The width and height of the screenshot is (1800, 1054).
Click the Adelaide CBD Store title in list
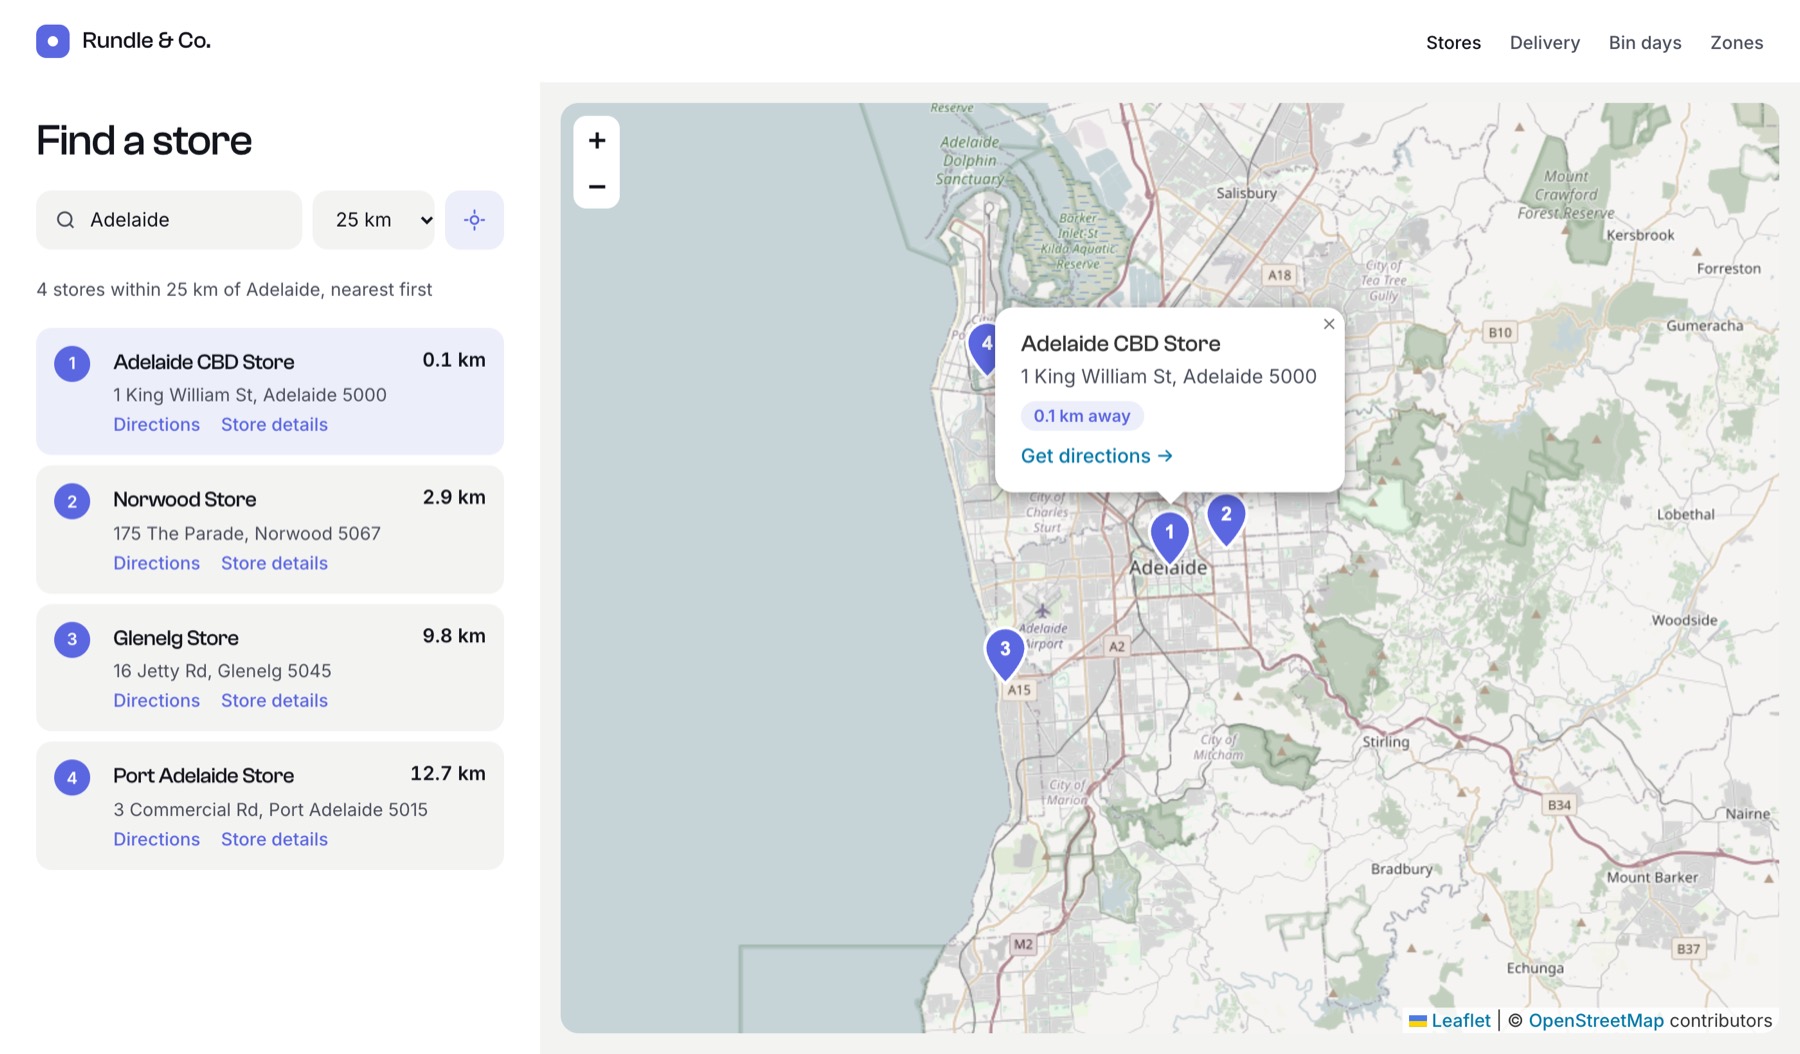click(x=203, y=362)
